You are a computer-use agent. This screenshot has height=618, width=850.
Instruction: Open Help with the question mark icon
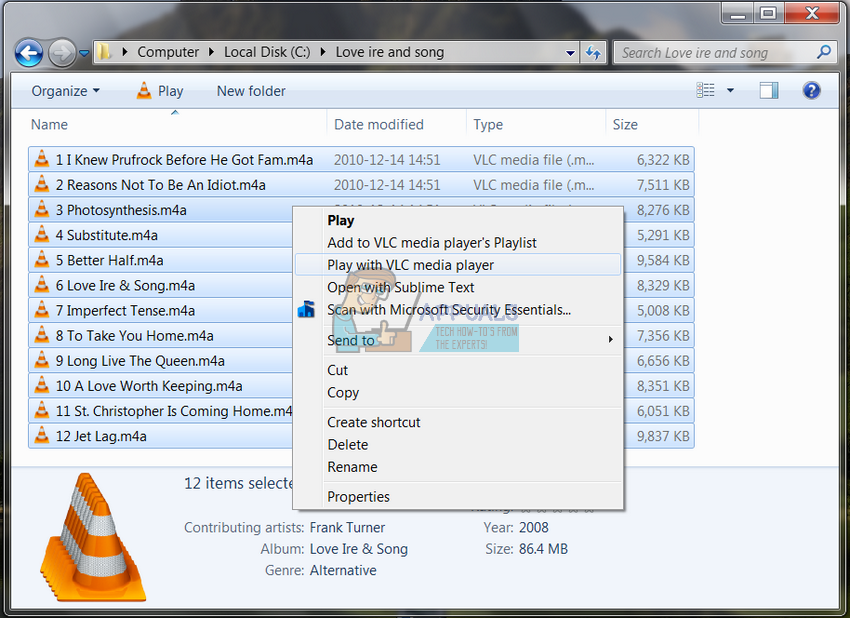[811, 90]
